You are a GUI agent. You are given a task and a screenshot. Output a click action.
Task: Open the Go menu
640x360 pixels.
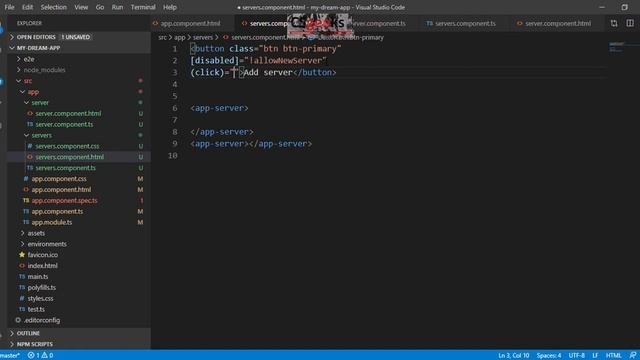click(x=100, y=7)
